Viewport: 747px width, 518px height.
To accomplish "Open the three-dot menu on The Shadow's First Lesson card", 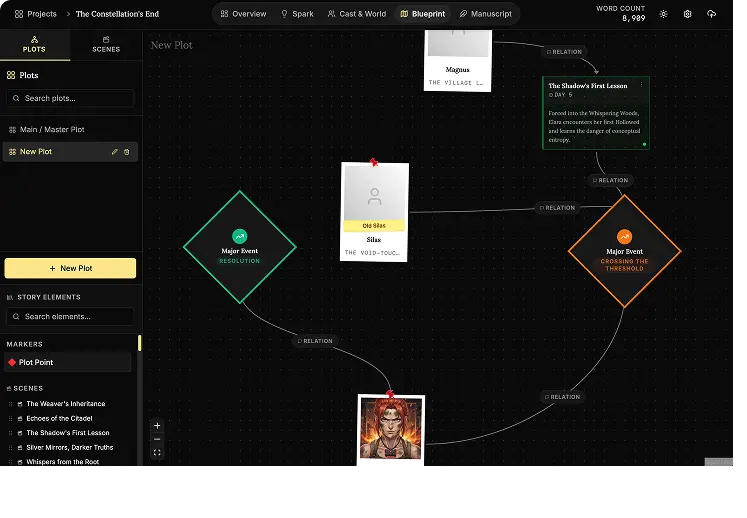I will click(x=643, y=86).
